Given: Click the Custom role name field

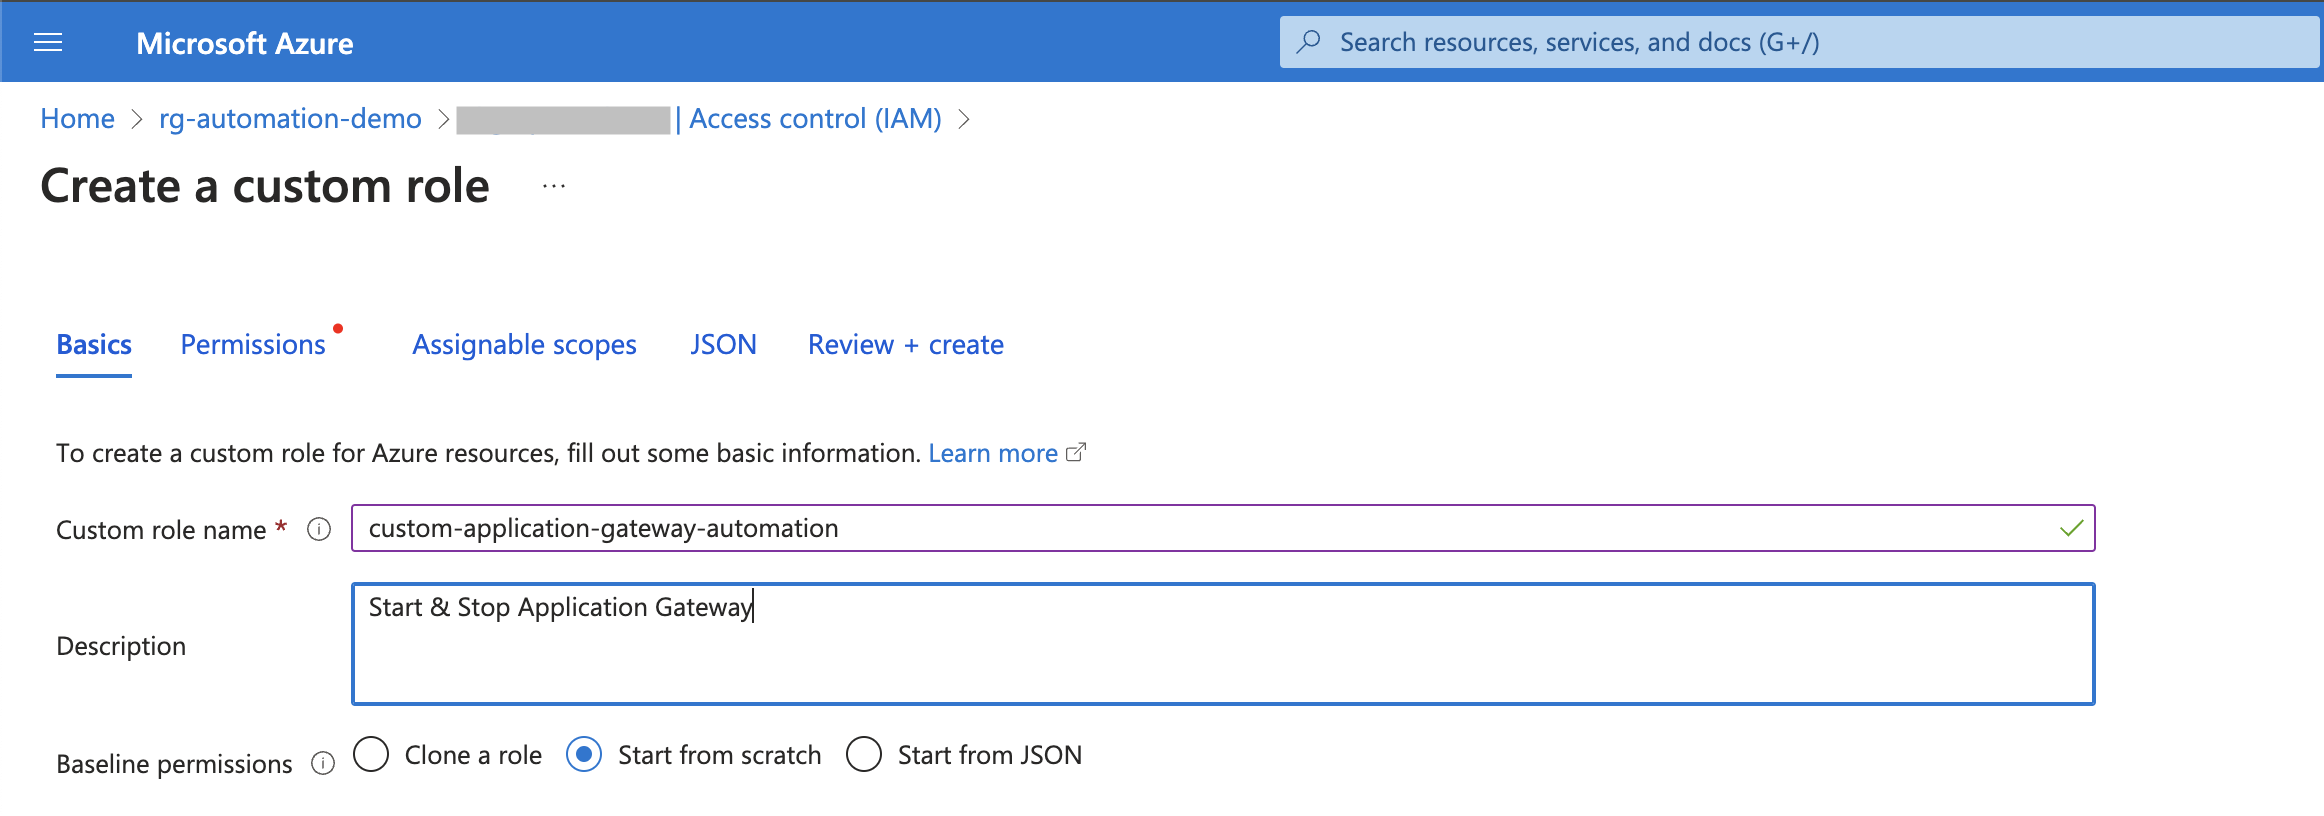Looking at the screenshot, I should tap(1223, 528).
